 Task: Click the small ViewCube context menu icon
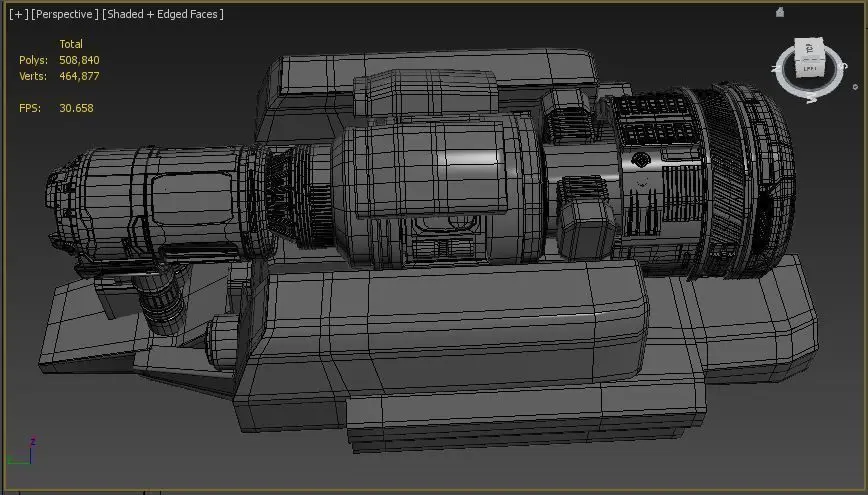click(x=855, y=87)
